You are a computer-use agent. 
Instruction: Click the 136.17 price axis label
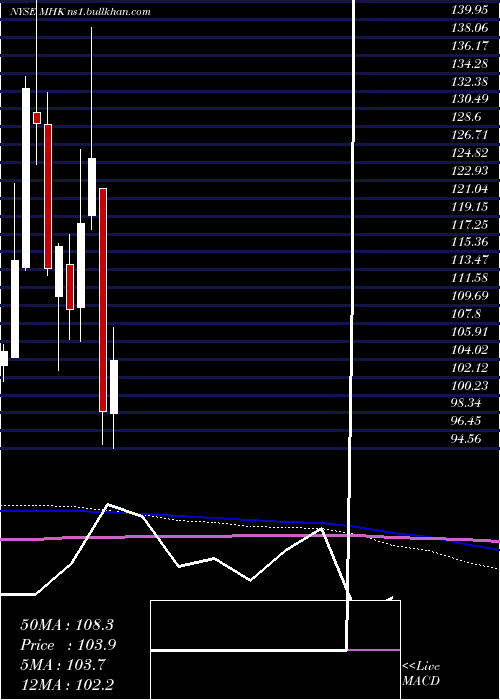(x=468, y=46)
